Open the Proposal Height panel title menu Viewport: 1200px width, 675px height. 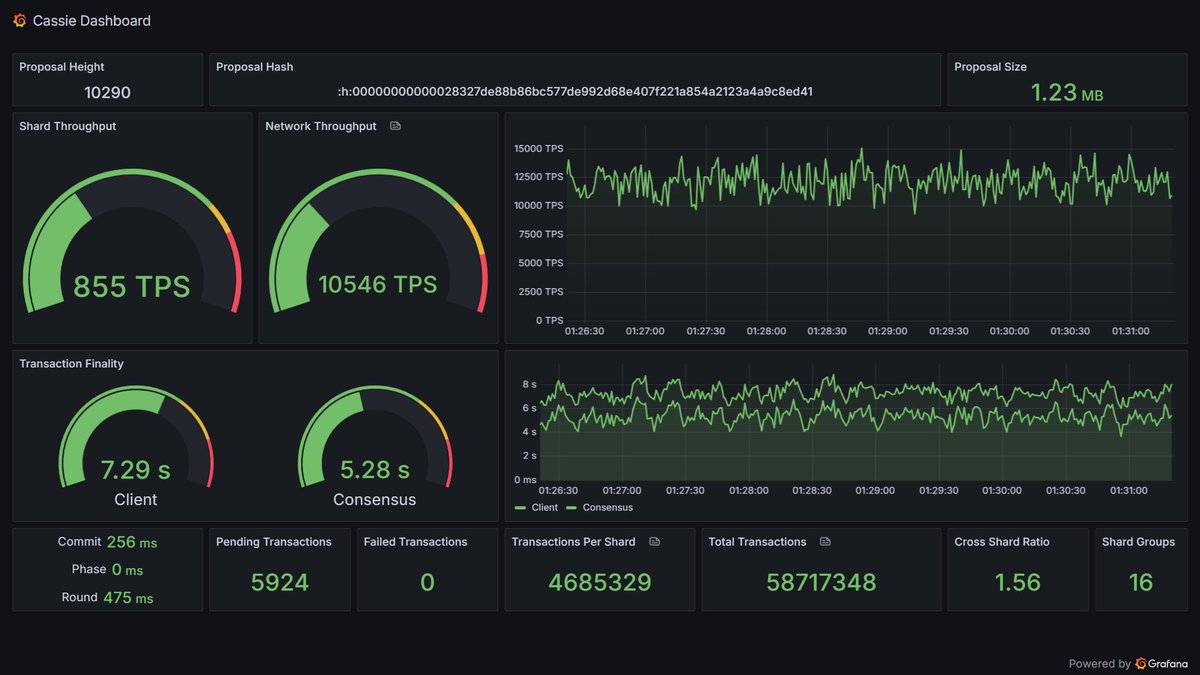point(62,67)
